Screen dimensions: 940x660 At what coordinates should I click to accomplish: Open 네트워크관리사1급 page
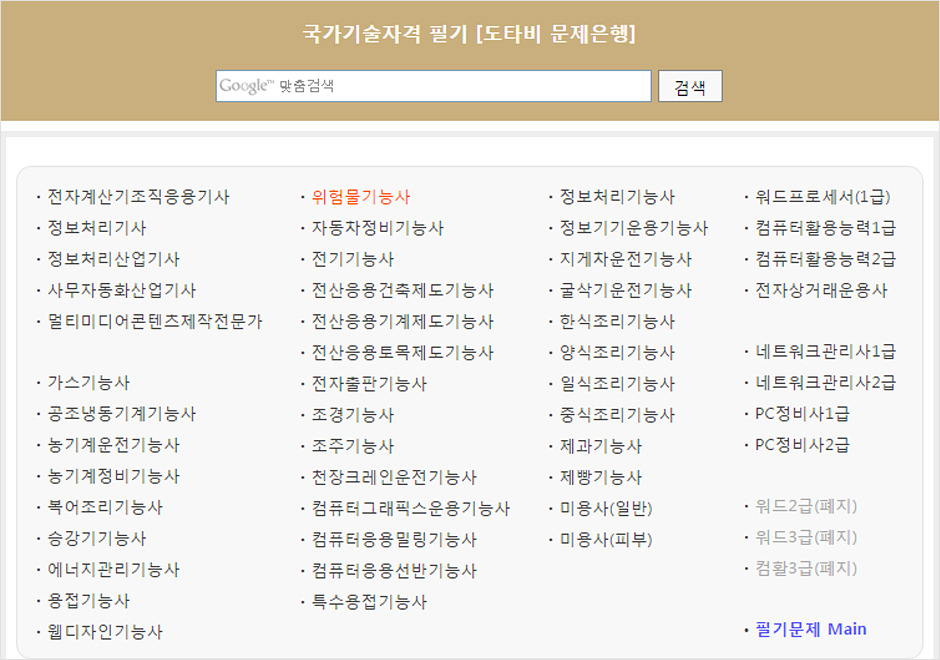click(x=812, y=351)
